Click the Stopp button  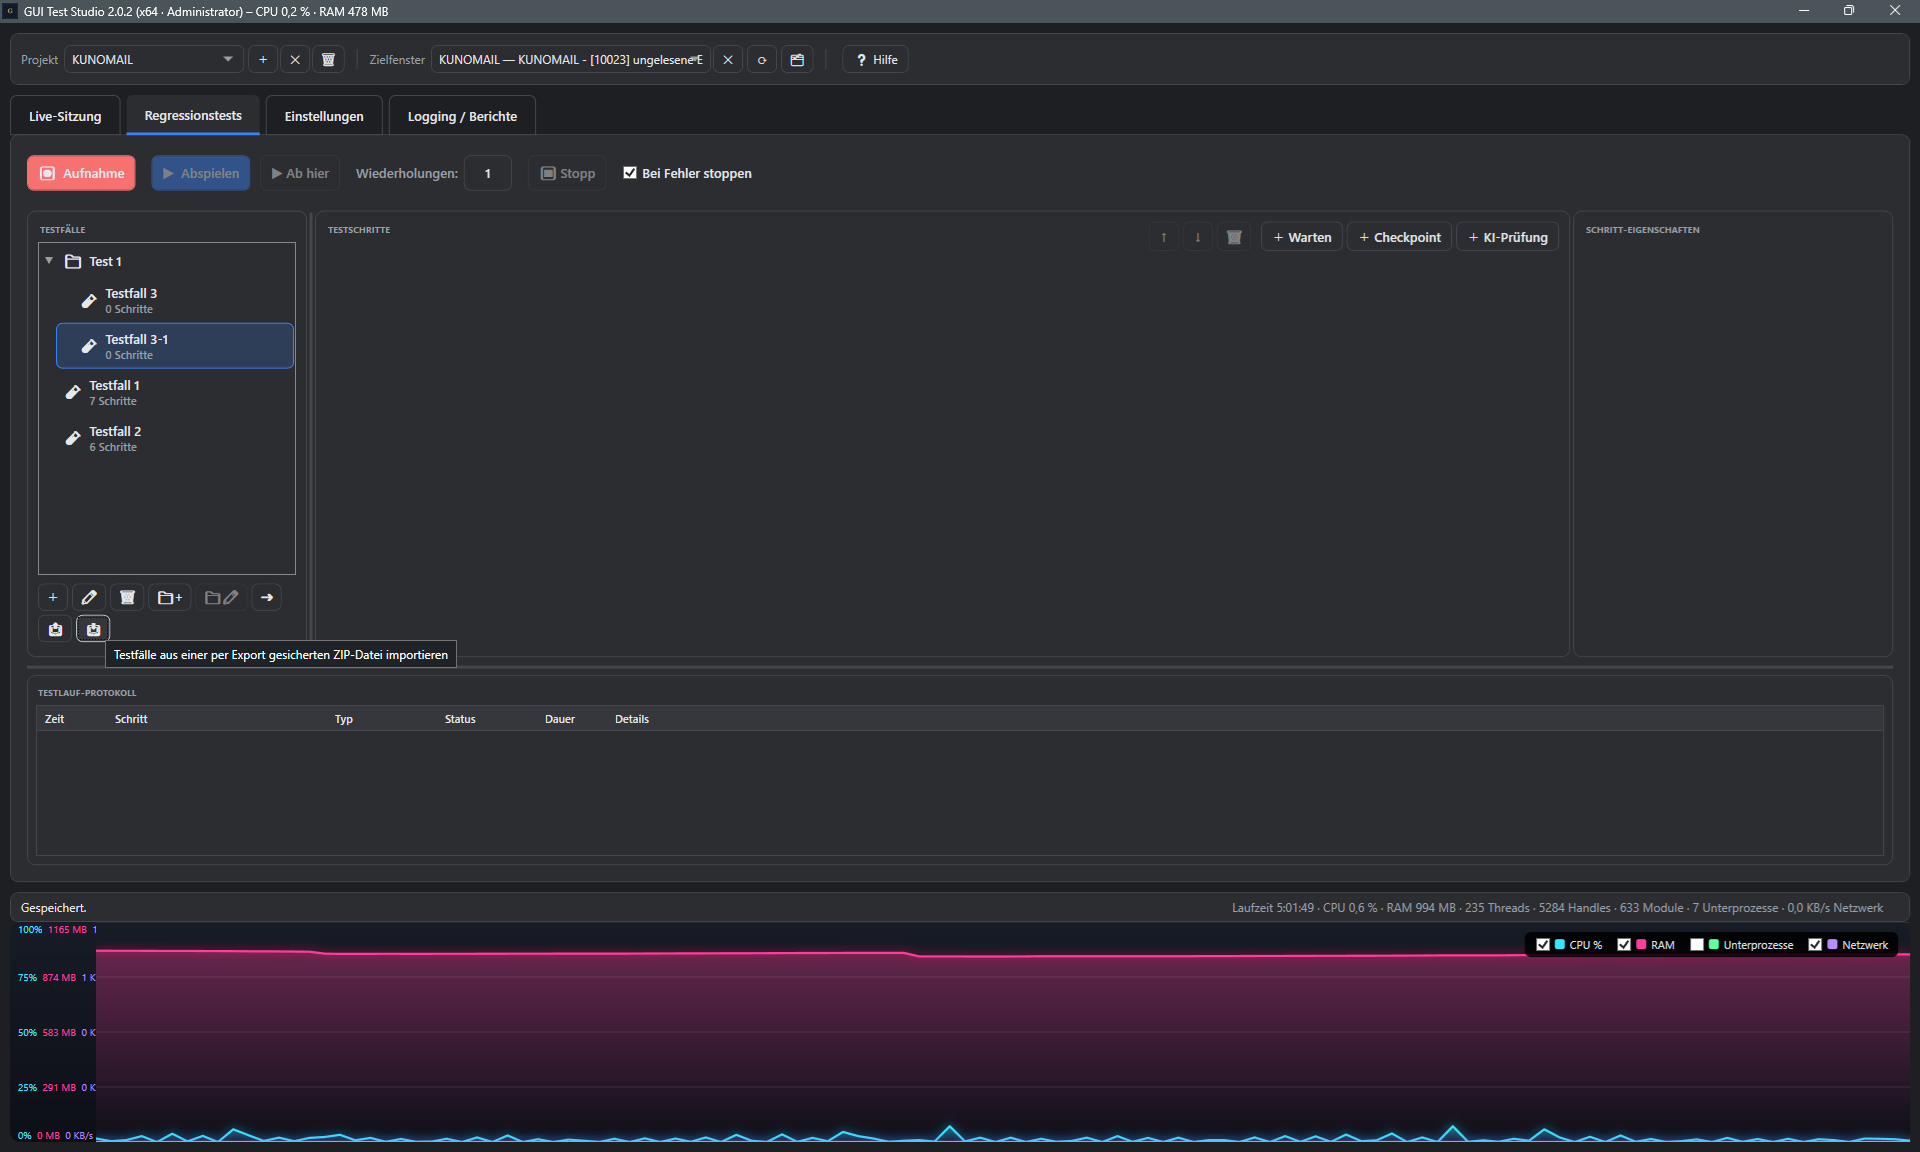(x=568, y=173)
